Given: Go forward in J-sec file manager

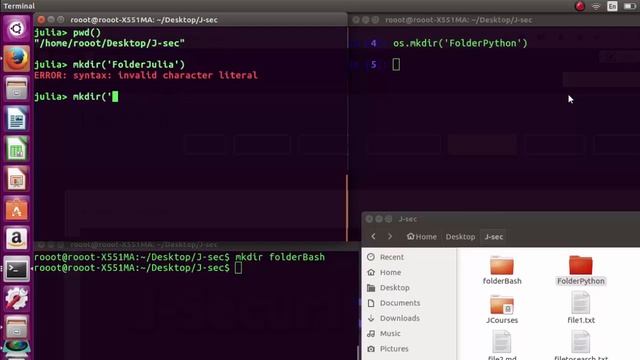Looking at the screenshot, I should click(x=390, y=236).
